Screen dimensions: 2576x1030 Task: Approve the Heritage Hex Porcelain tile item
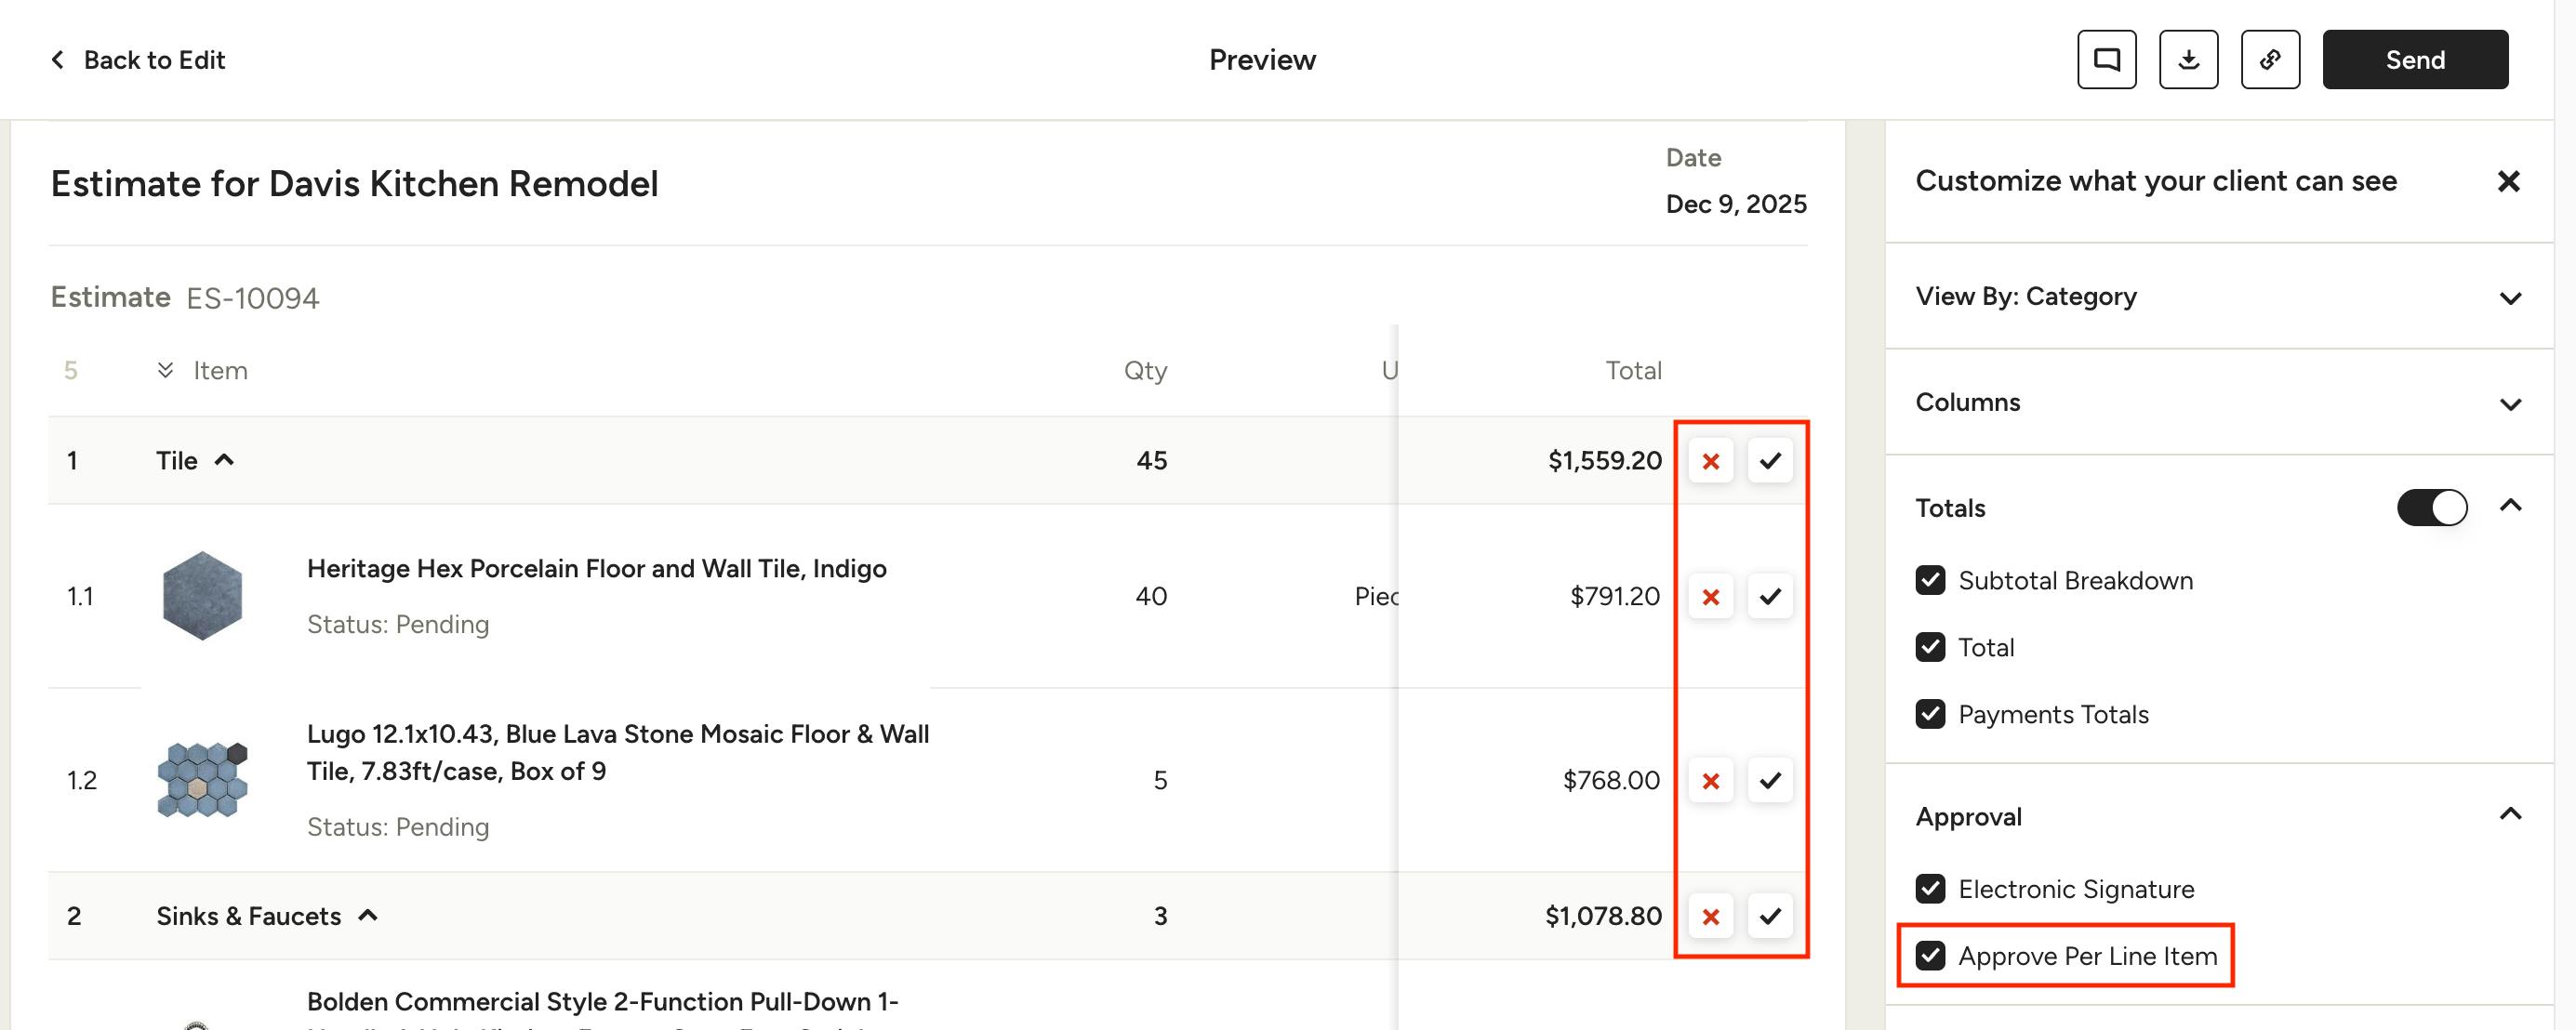tap(1770, 597)
